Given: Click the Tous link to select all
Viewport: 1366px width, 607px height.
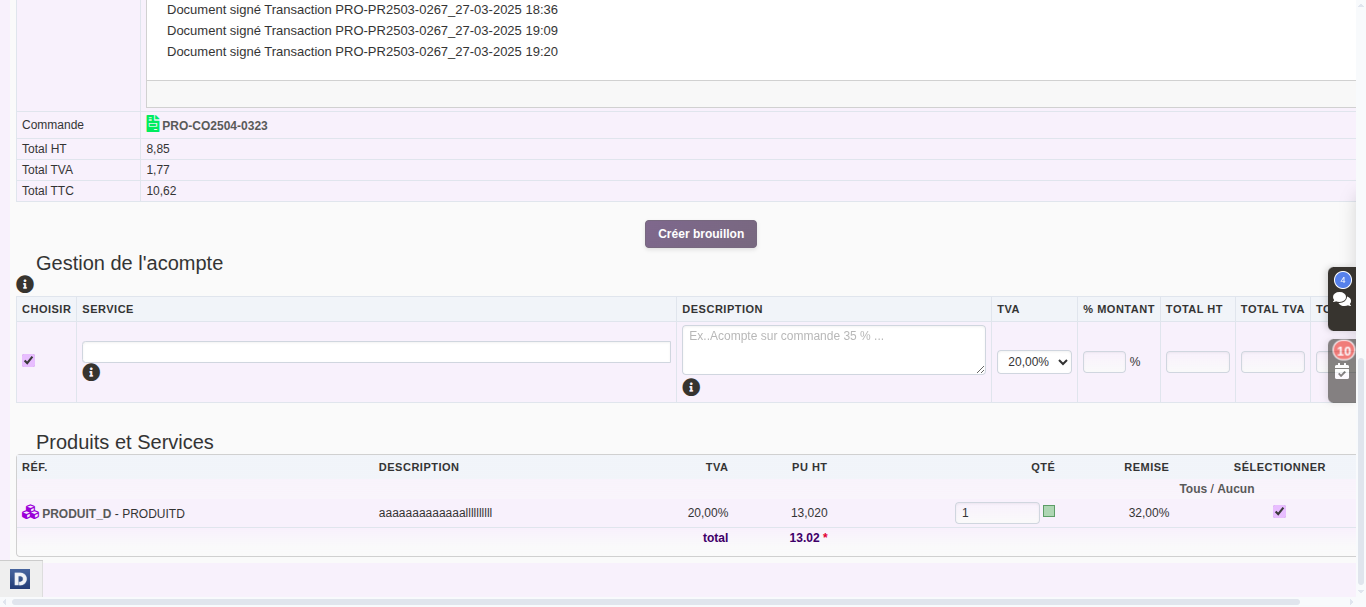Looking at the screenshot, I should coord(1194,489).
